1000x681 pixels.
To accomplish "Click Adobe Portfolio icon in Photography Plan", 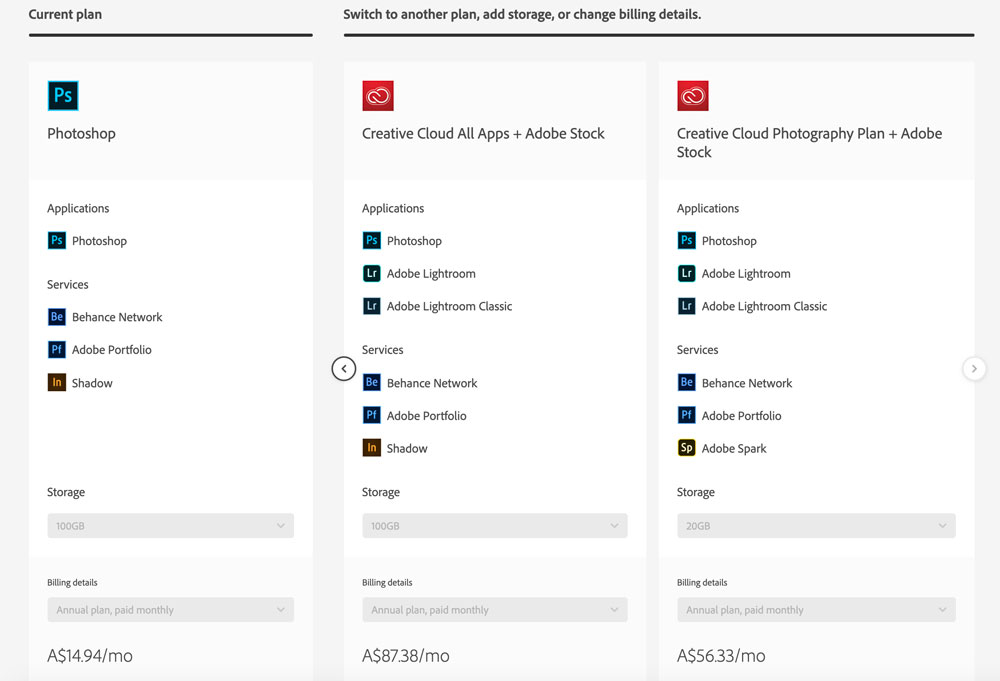I will (687, 416).
